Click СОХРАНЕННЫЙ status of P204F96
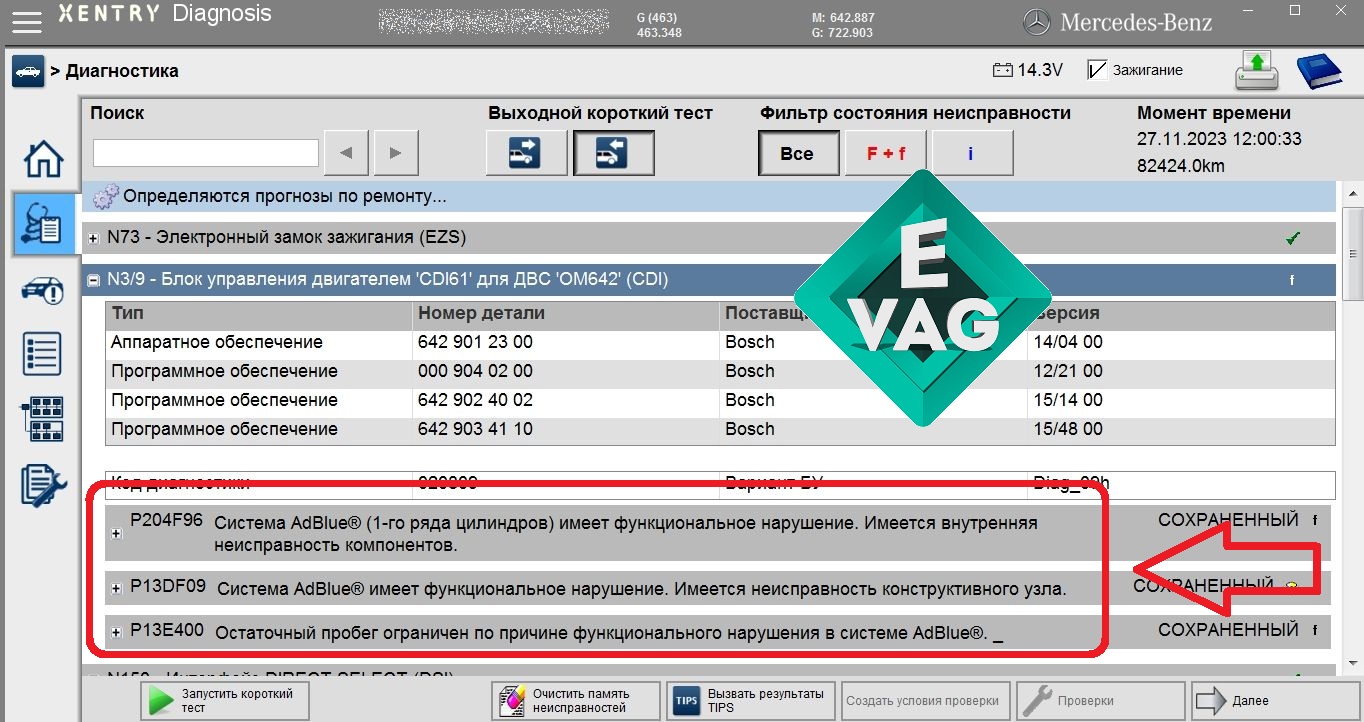 [1228, 520]
